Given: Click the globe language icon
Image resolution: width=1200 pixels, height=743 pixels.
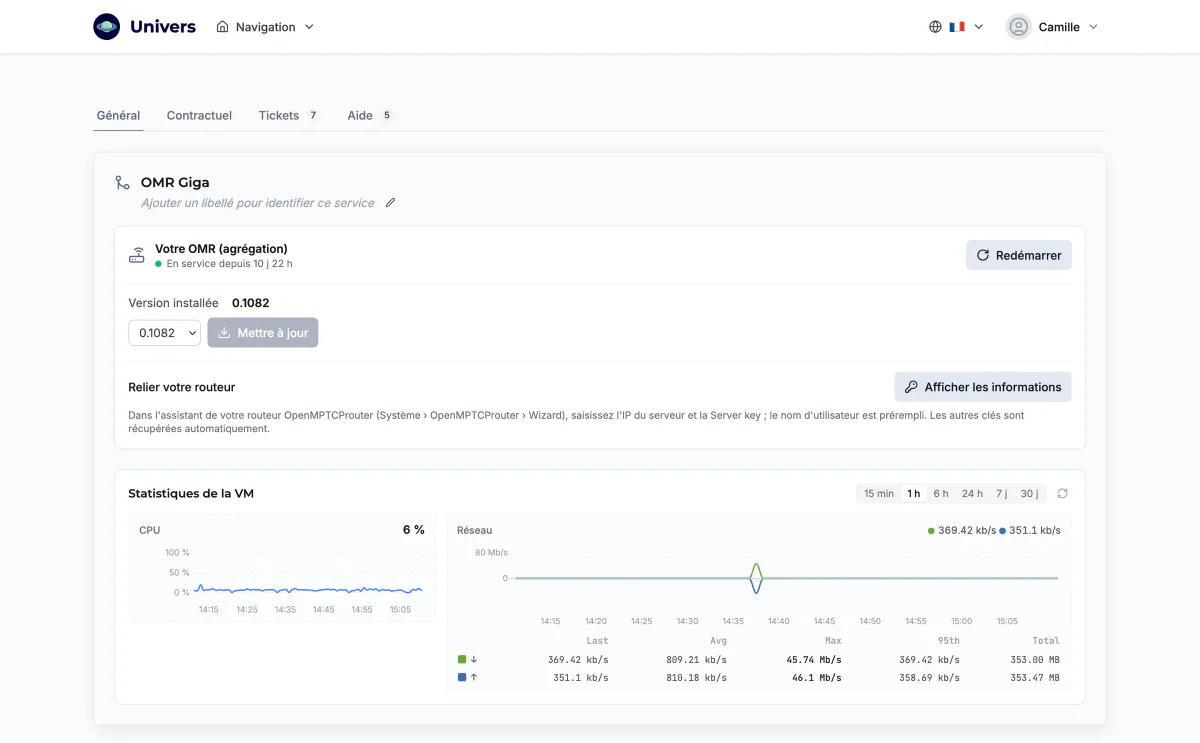Looking at the screenshot, I should tap(935, 27).
